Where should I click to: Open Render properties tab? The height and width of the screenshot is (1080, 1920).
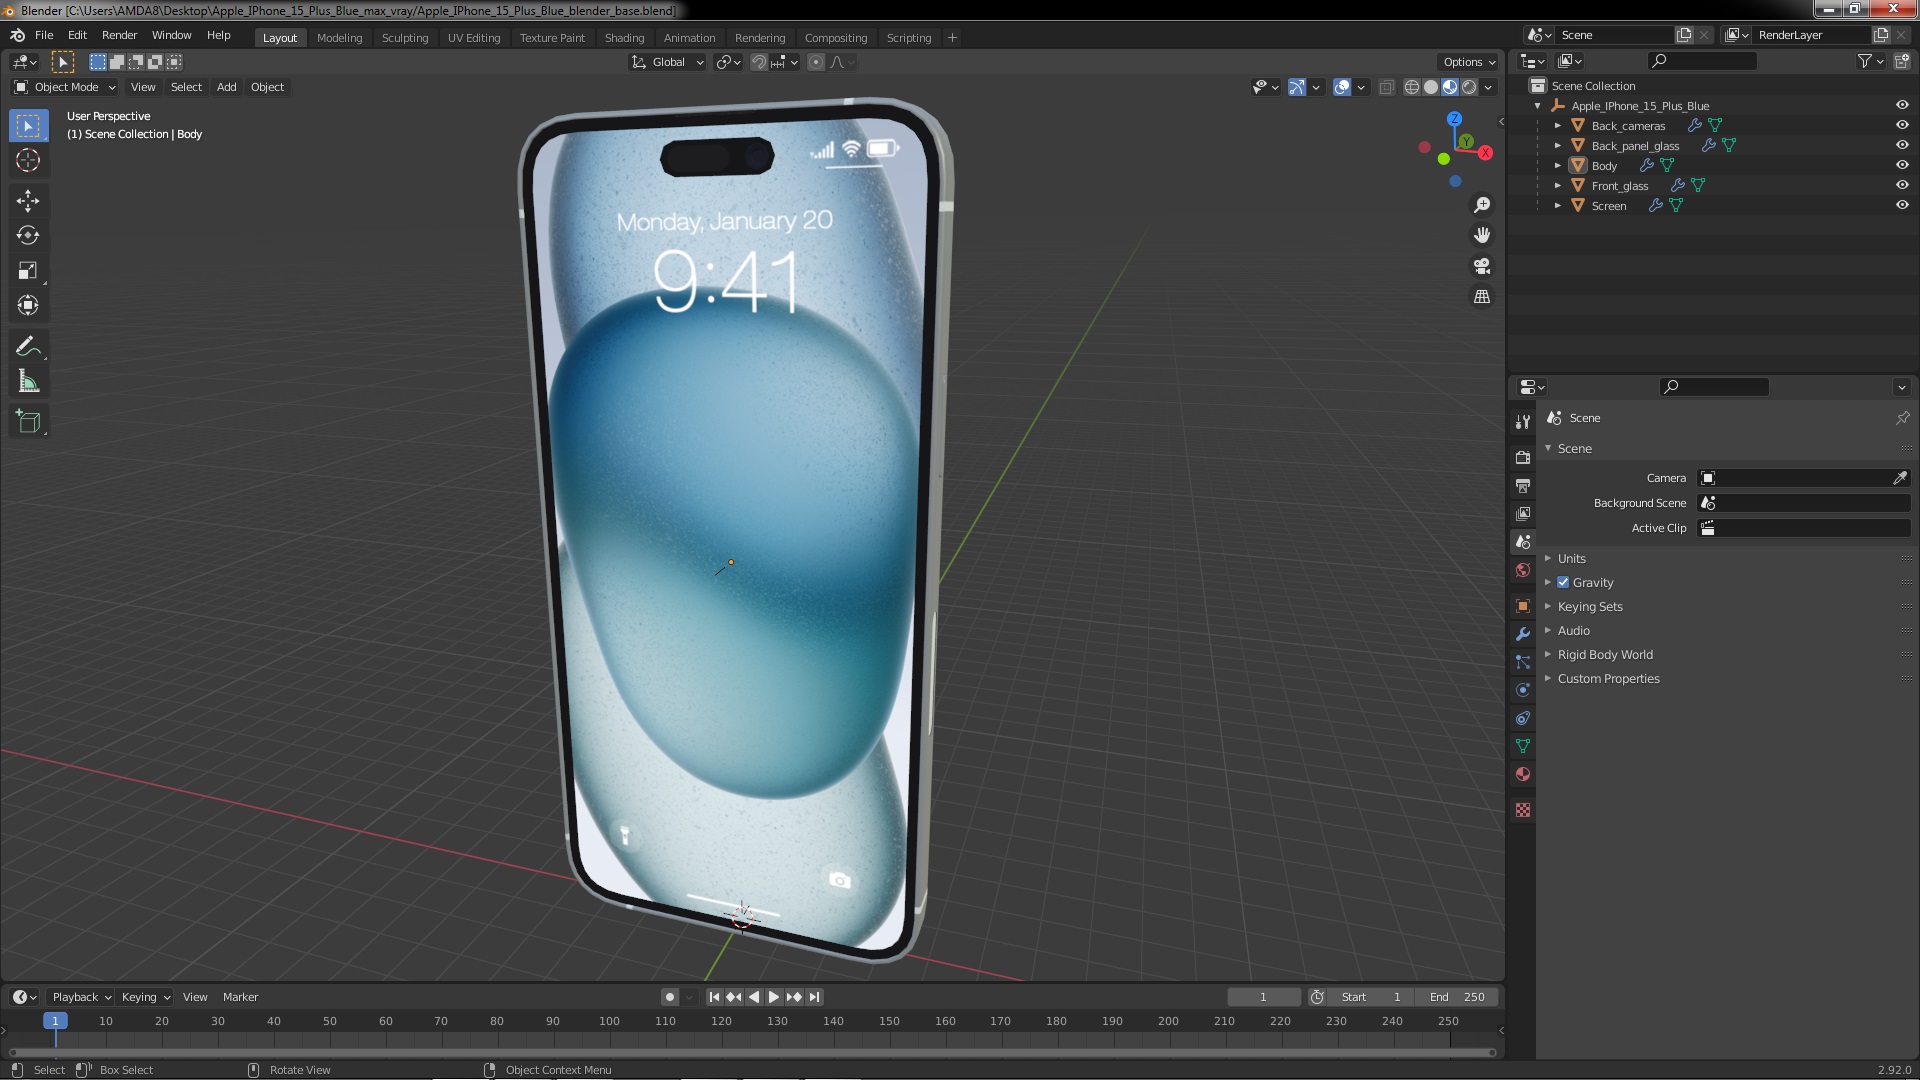1523,457
